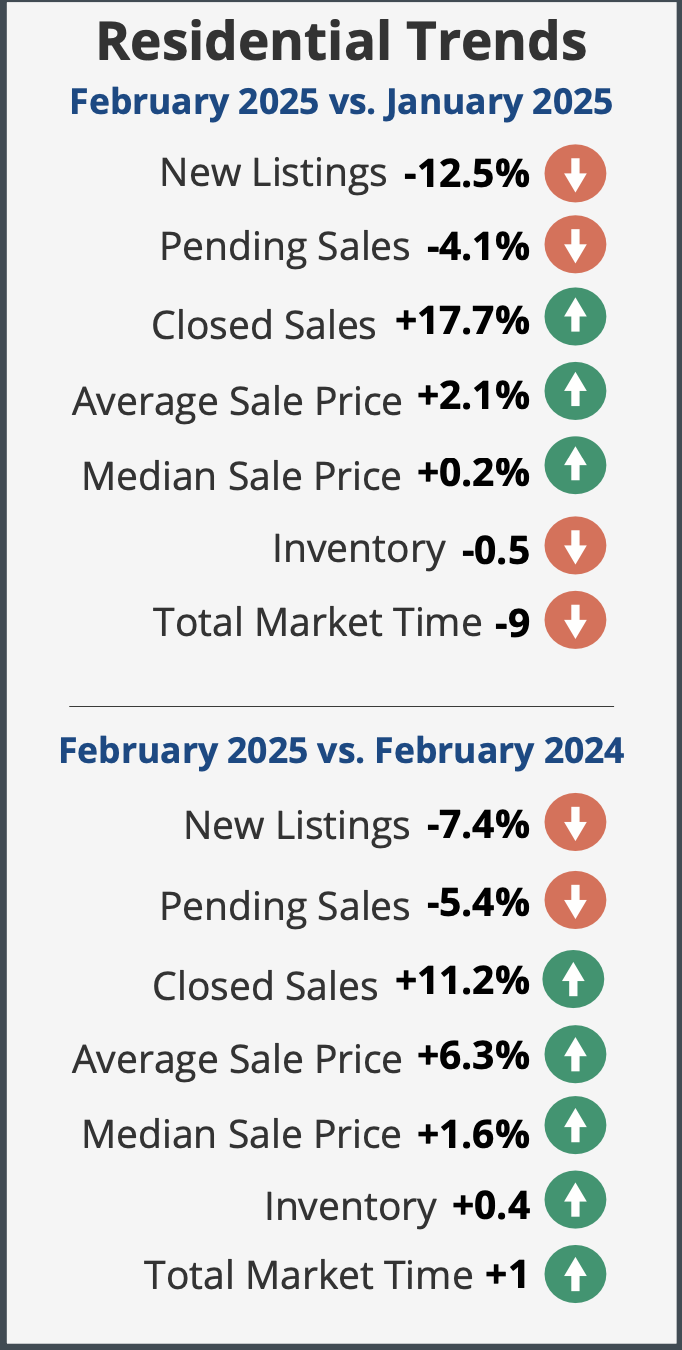Click the green up arrow beside Closed Sales +17.7%
Screen dimensions: 682x1350
575,320
